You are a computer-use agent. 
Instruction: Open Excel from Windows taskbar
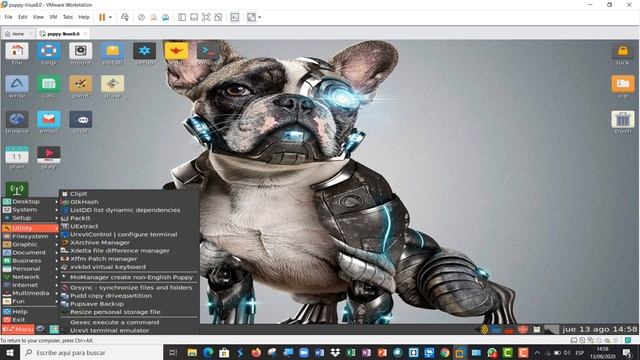351,352
